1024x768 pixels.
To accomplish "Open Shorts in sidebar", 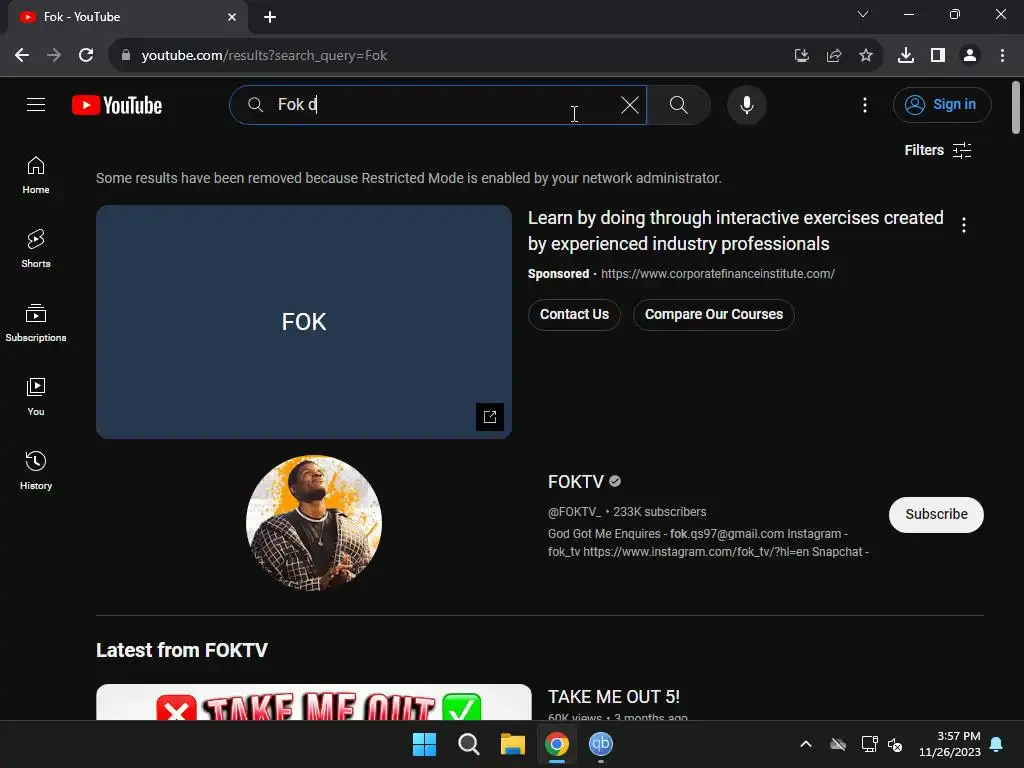I will 36,249.
